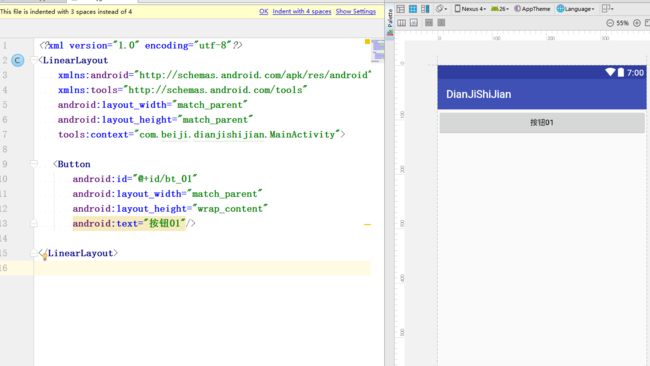Click the yellow warning indicator at editor top

click(367, 41)
